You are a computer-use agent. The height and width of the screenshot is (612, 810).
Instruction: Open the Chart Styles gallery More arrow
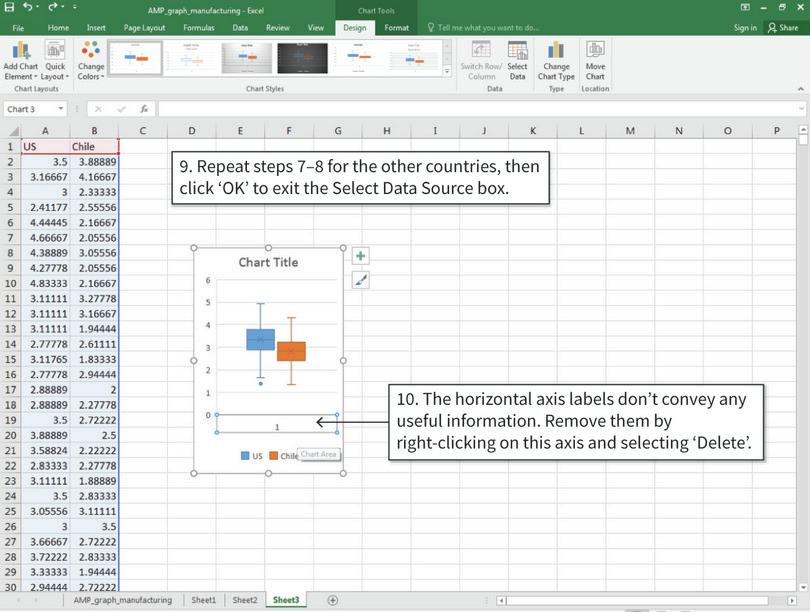click(x=447, y=70)
